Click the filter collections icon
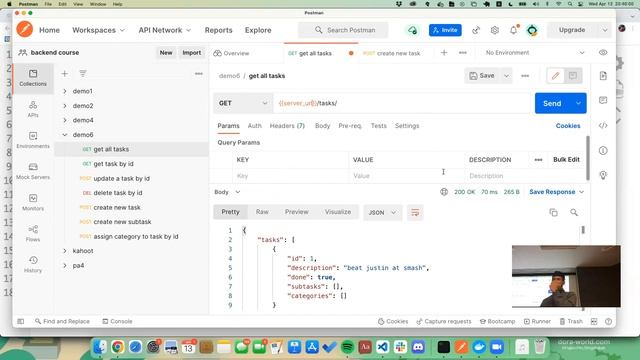The width and height of the screenshot is (640, 360). point(83,73)
